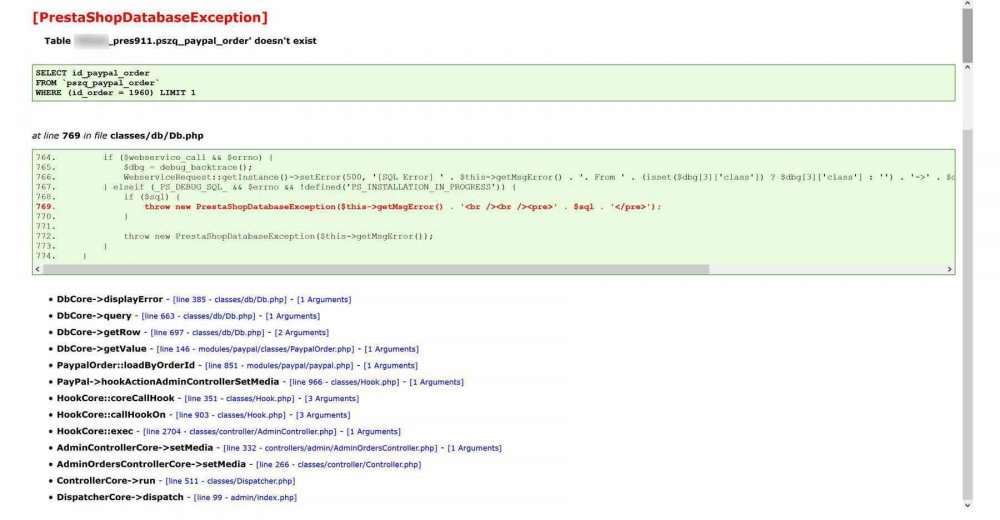The image size is (1000, 520).
Task: Show arguments for AdminControllerCore->setMedia
Action: pos(474,449)
